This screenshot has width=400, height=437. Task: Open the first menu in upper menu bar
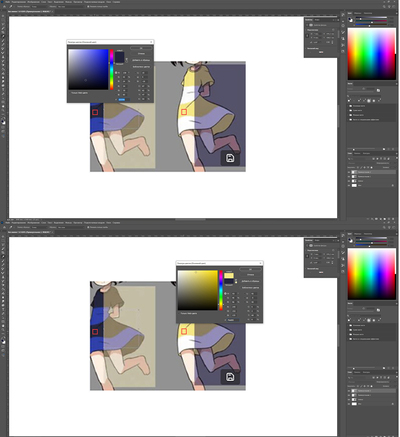pos(8,2)
